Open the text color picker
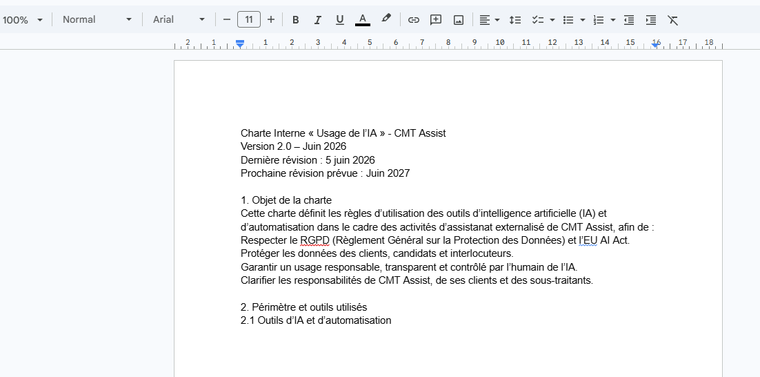This screenshot has height=377, width=760. pyautogui.click(x=363, y=20)
